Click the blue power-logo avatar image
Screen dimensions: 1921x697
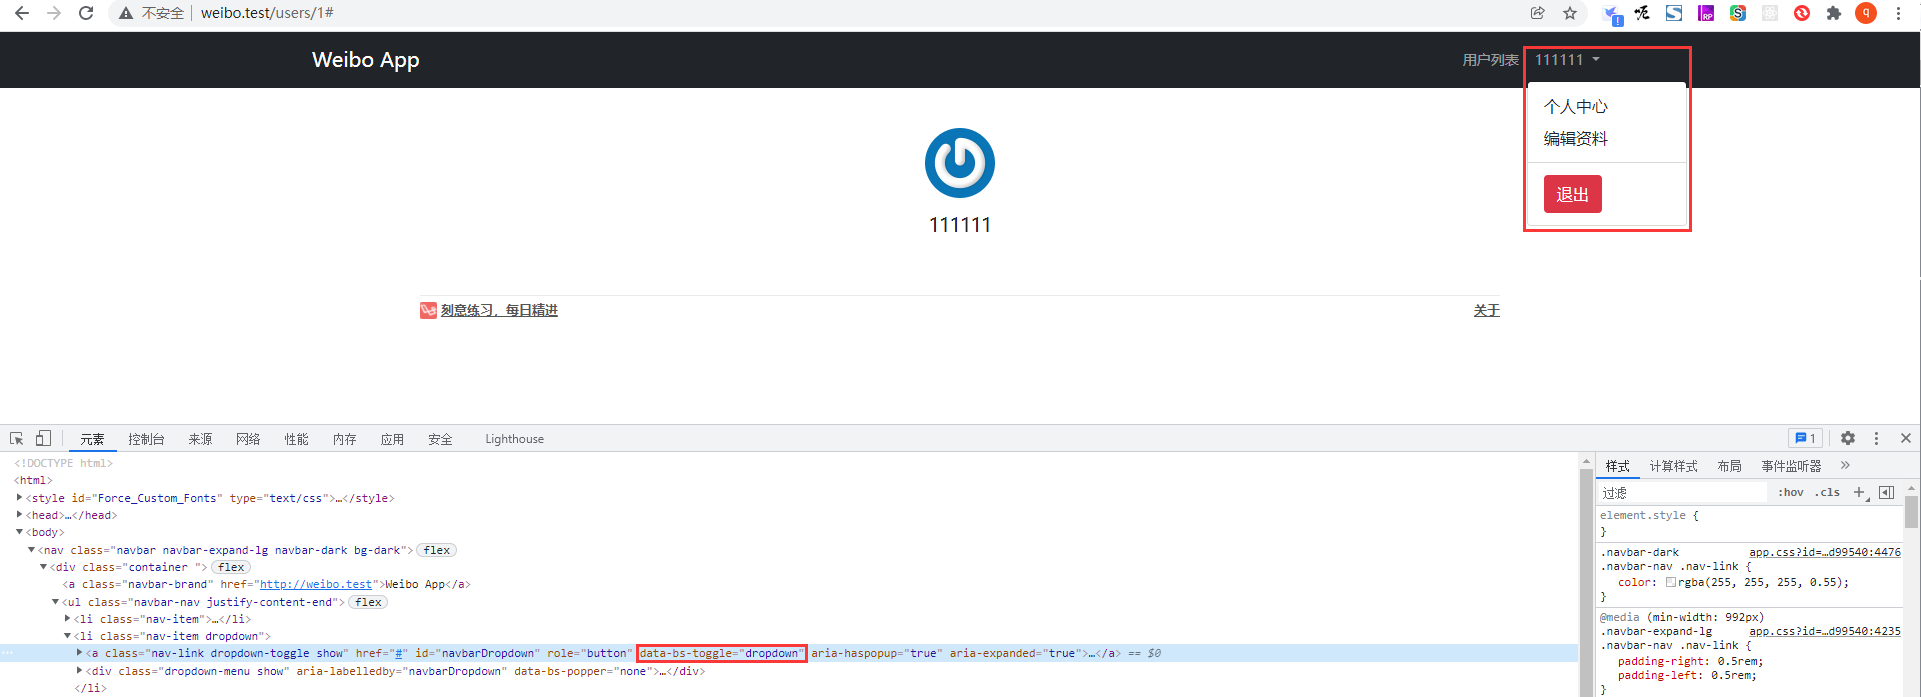coord(960,163)
